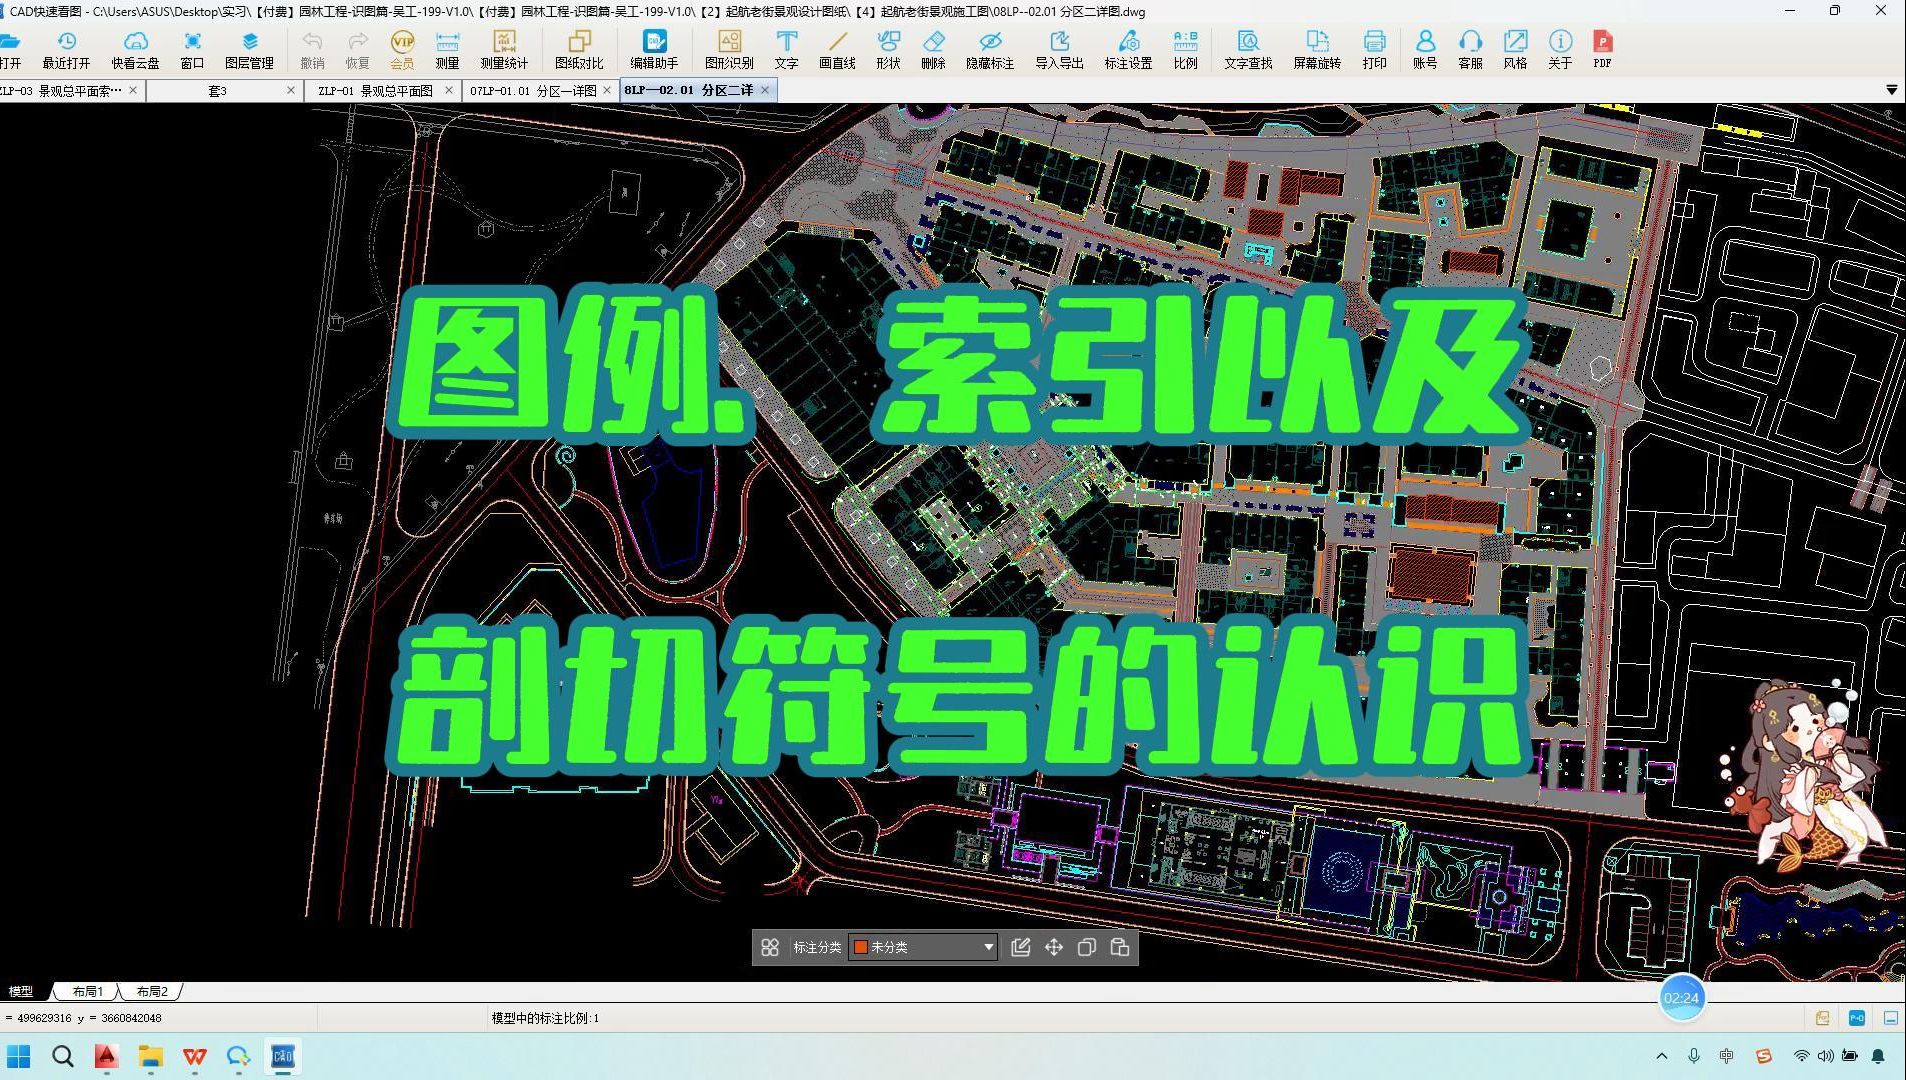The height and width of the screenshot is (1080, 1906).
Task: Toggle 隐藏标注 to hide annotations
Action: click(989, 48)
